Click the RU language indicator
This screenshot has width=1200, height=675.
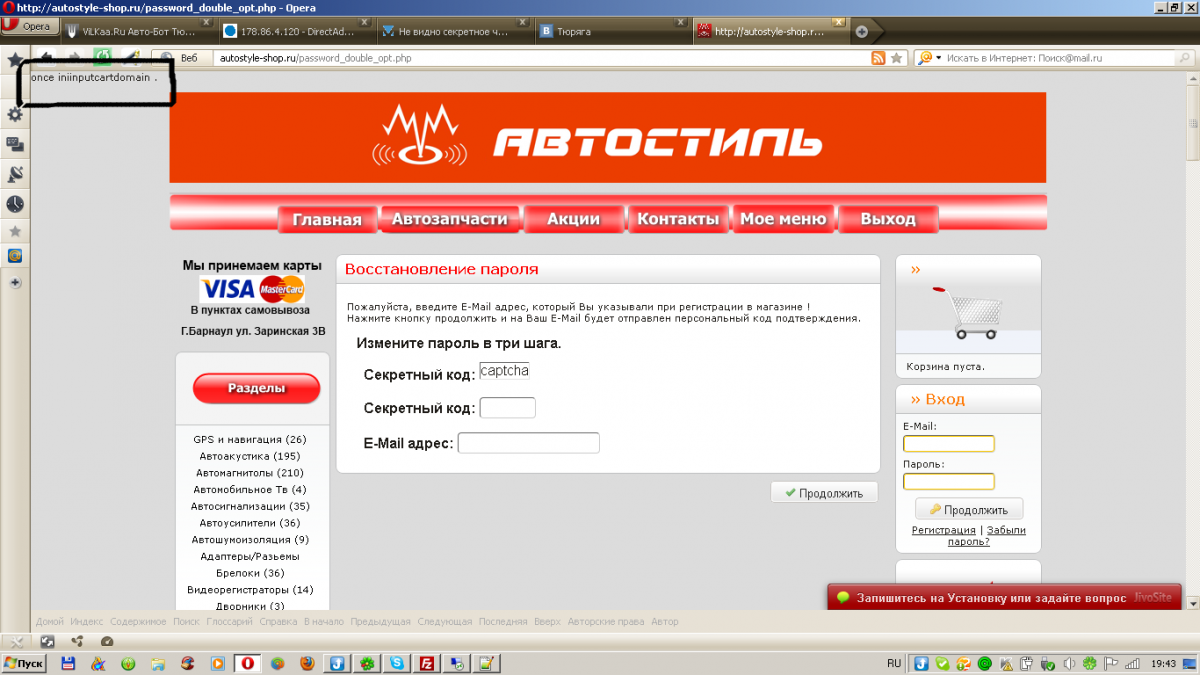point(894,663)
